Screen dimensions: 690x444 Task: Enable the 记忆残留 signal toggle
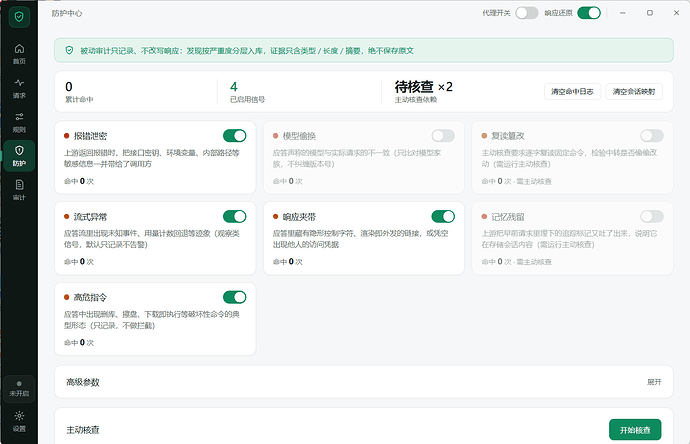(652, 216)
